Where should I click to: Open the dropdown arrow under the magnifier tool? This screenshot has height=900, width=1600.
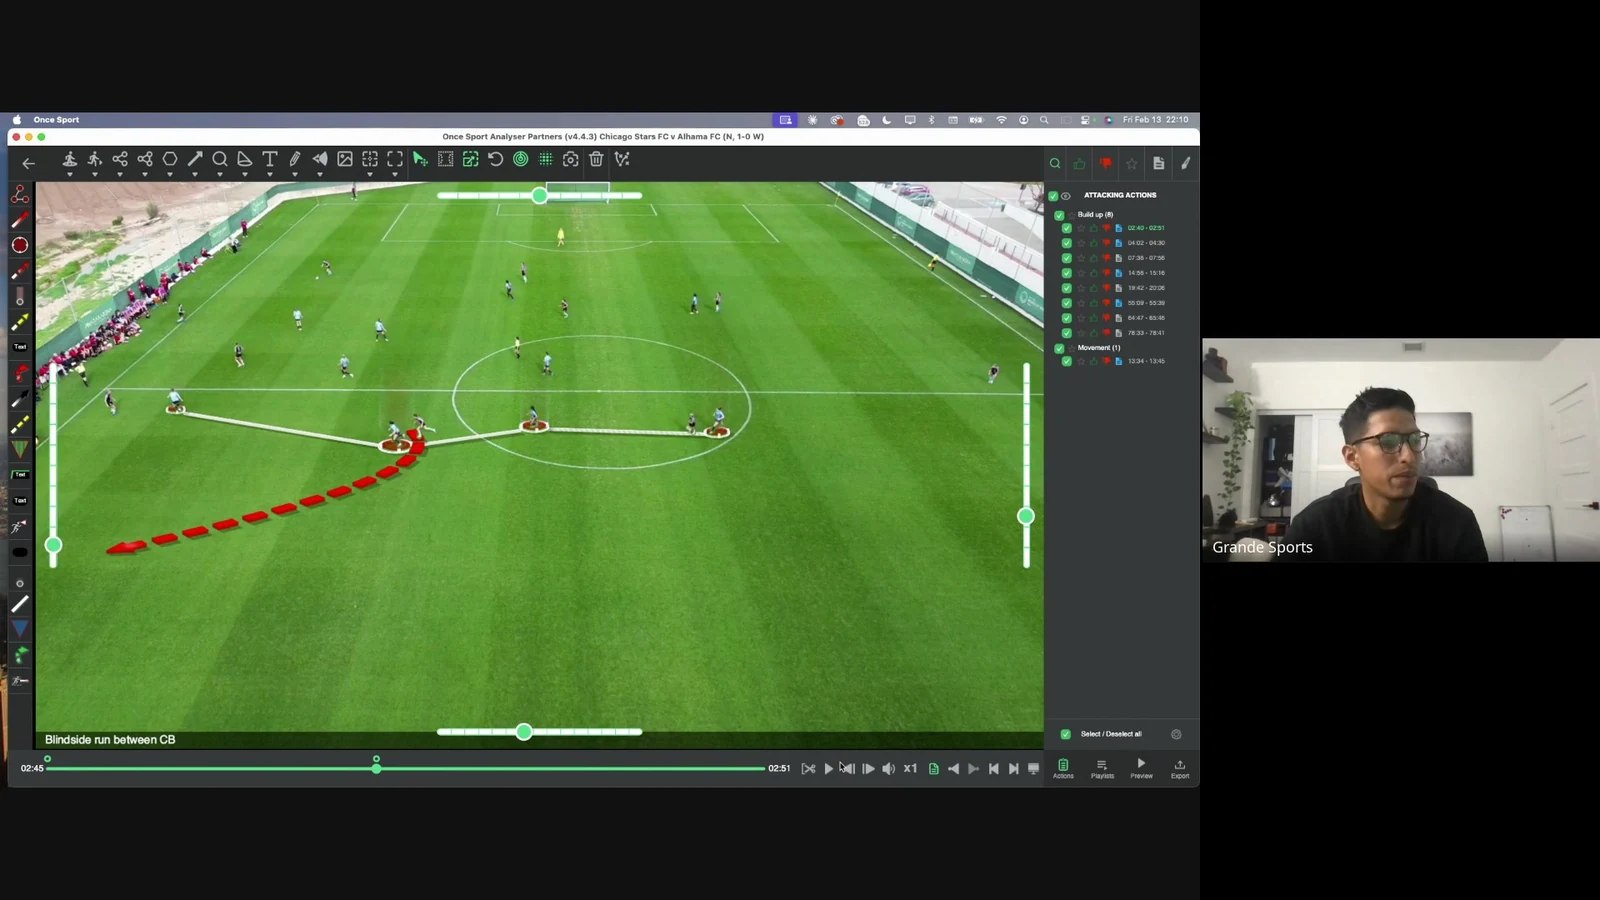(220, 174)
